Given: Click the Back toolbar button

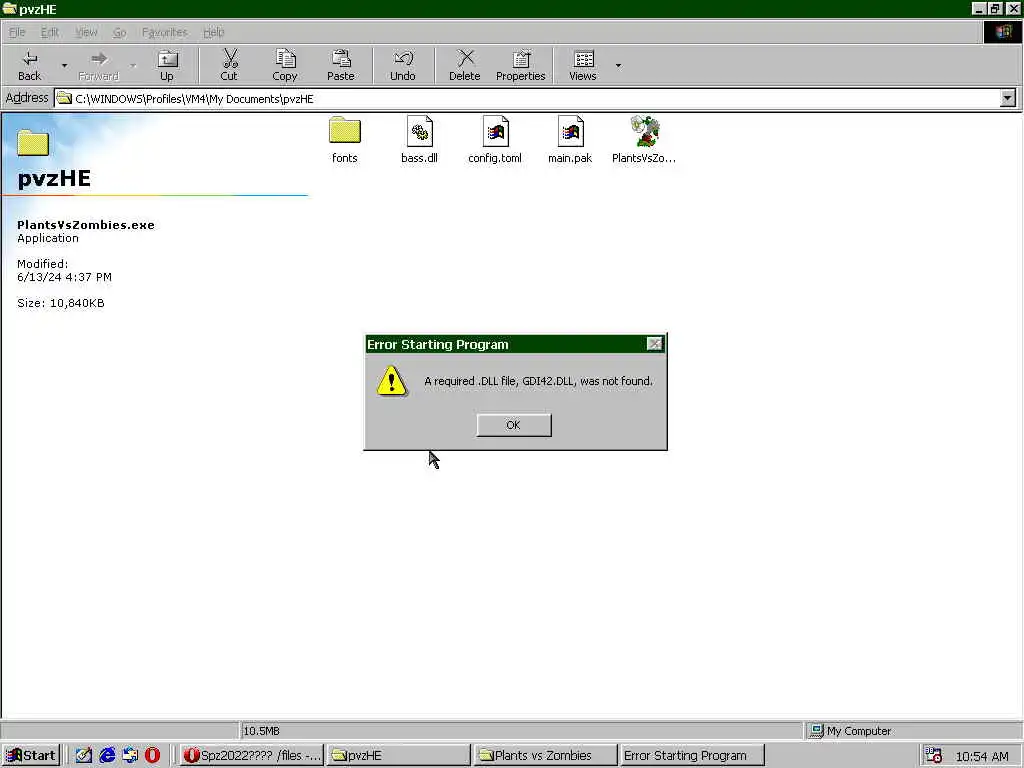Looking at the screenshot, I should [x=29, y=65].
